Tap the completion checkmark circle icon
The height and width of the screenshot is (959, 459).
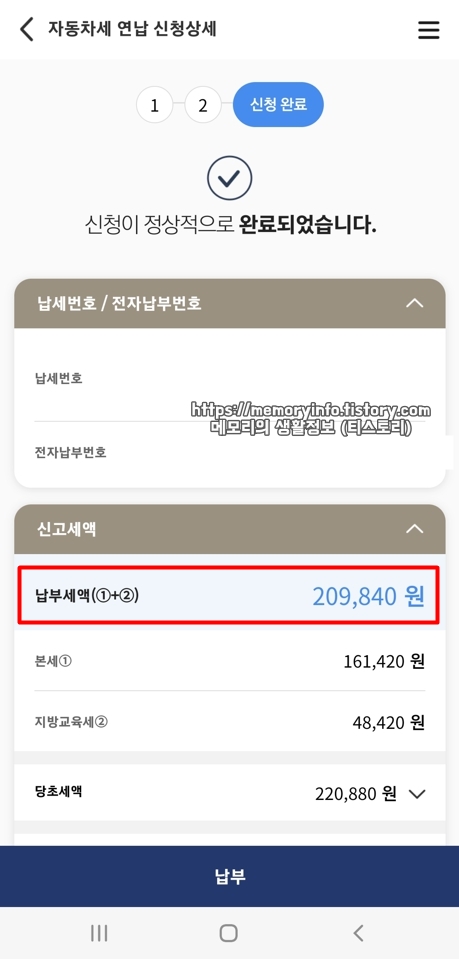point(230,178)
